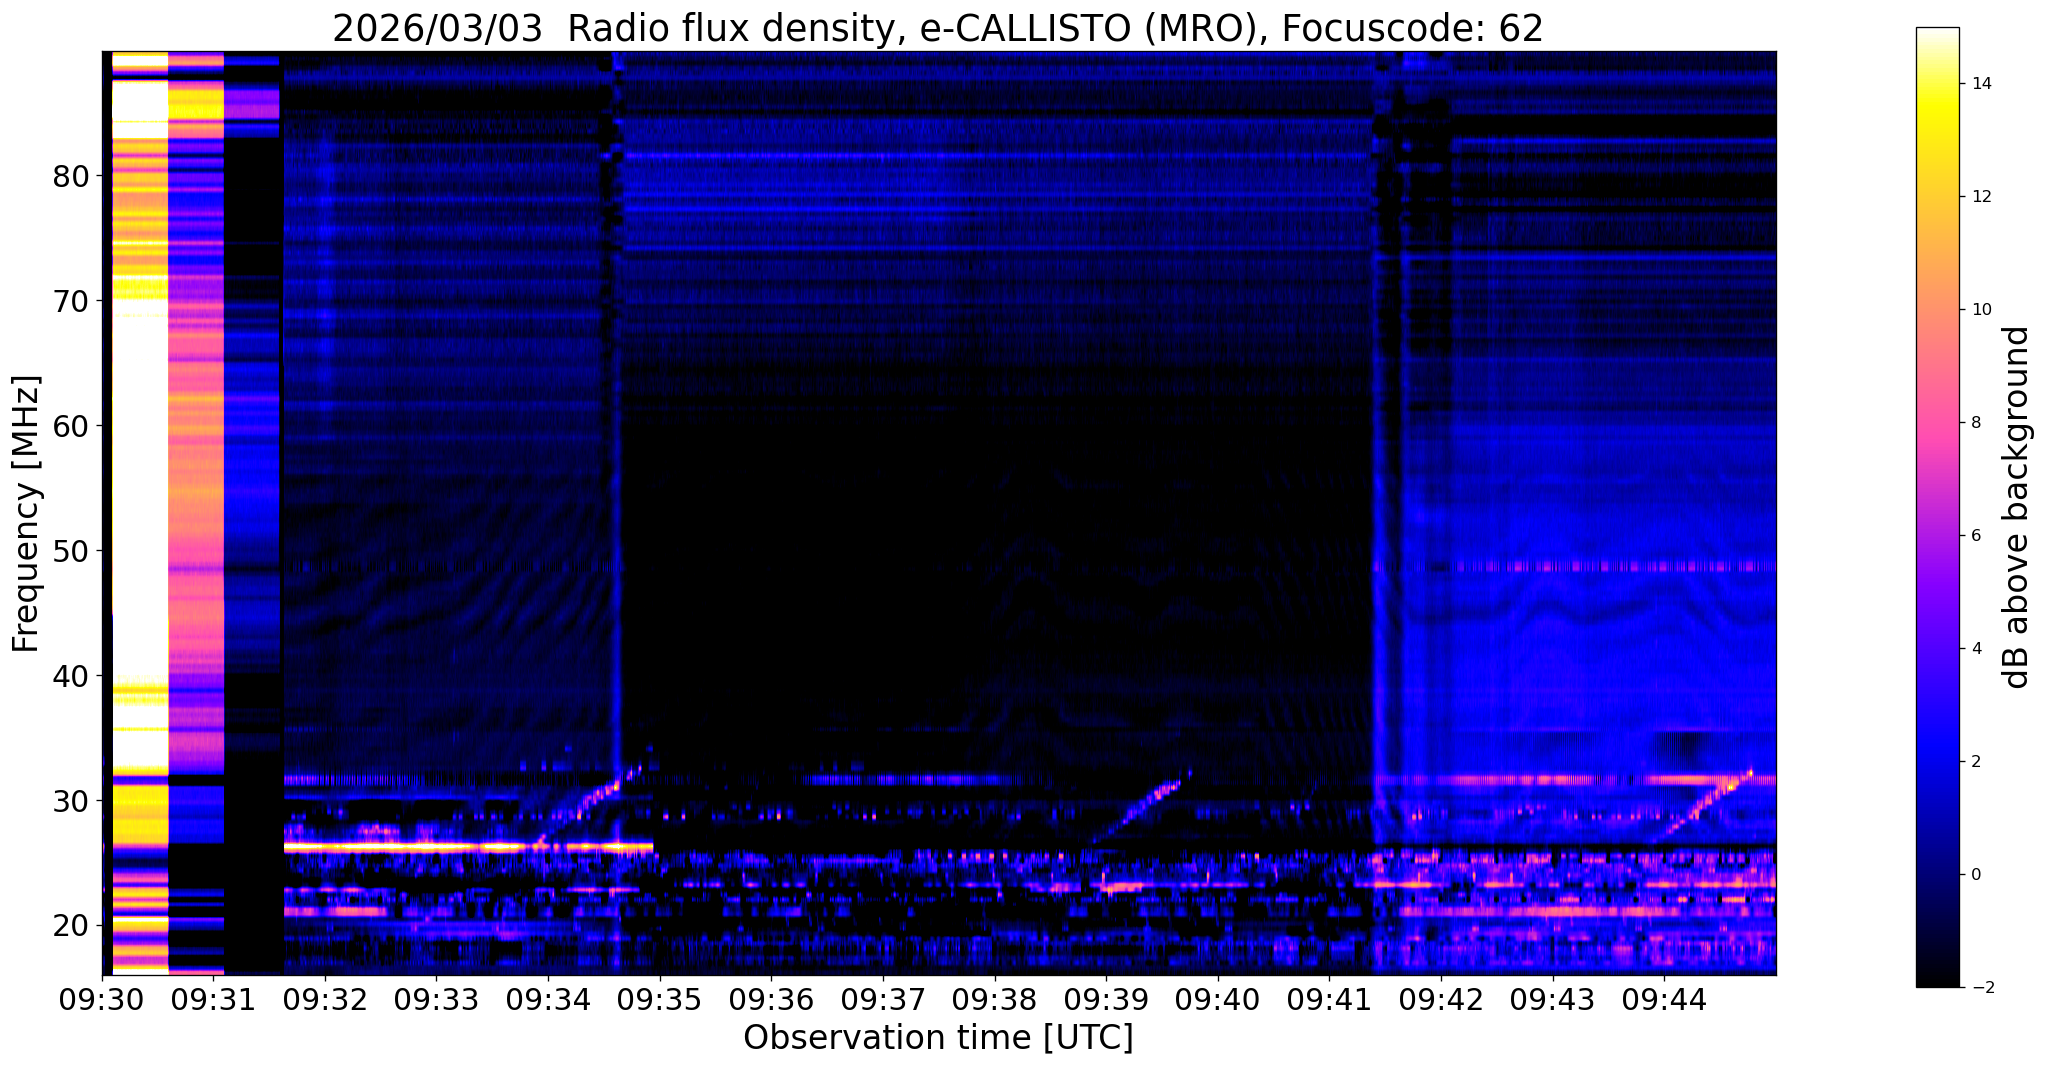Click the 'Observation time [UTC]' x-axis label

938,1038
